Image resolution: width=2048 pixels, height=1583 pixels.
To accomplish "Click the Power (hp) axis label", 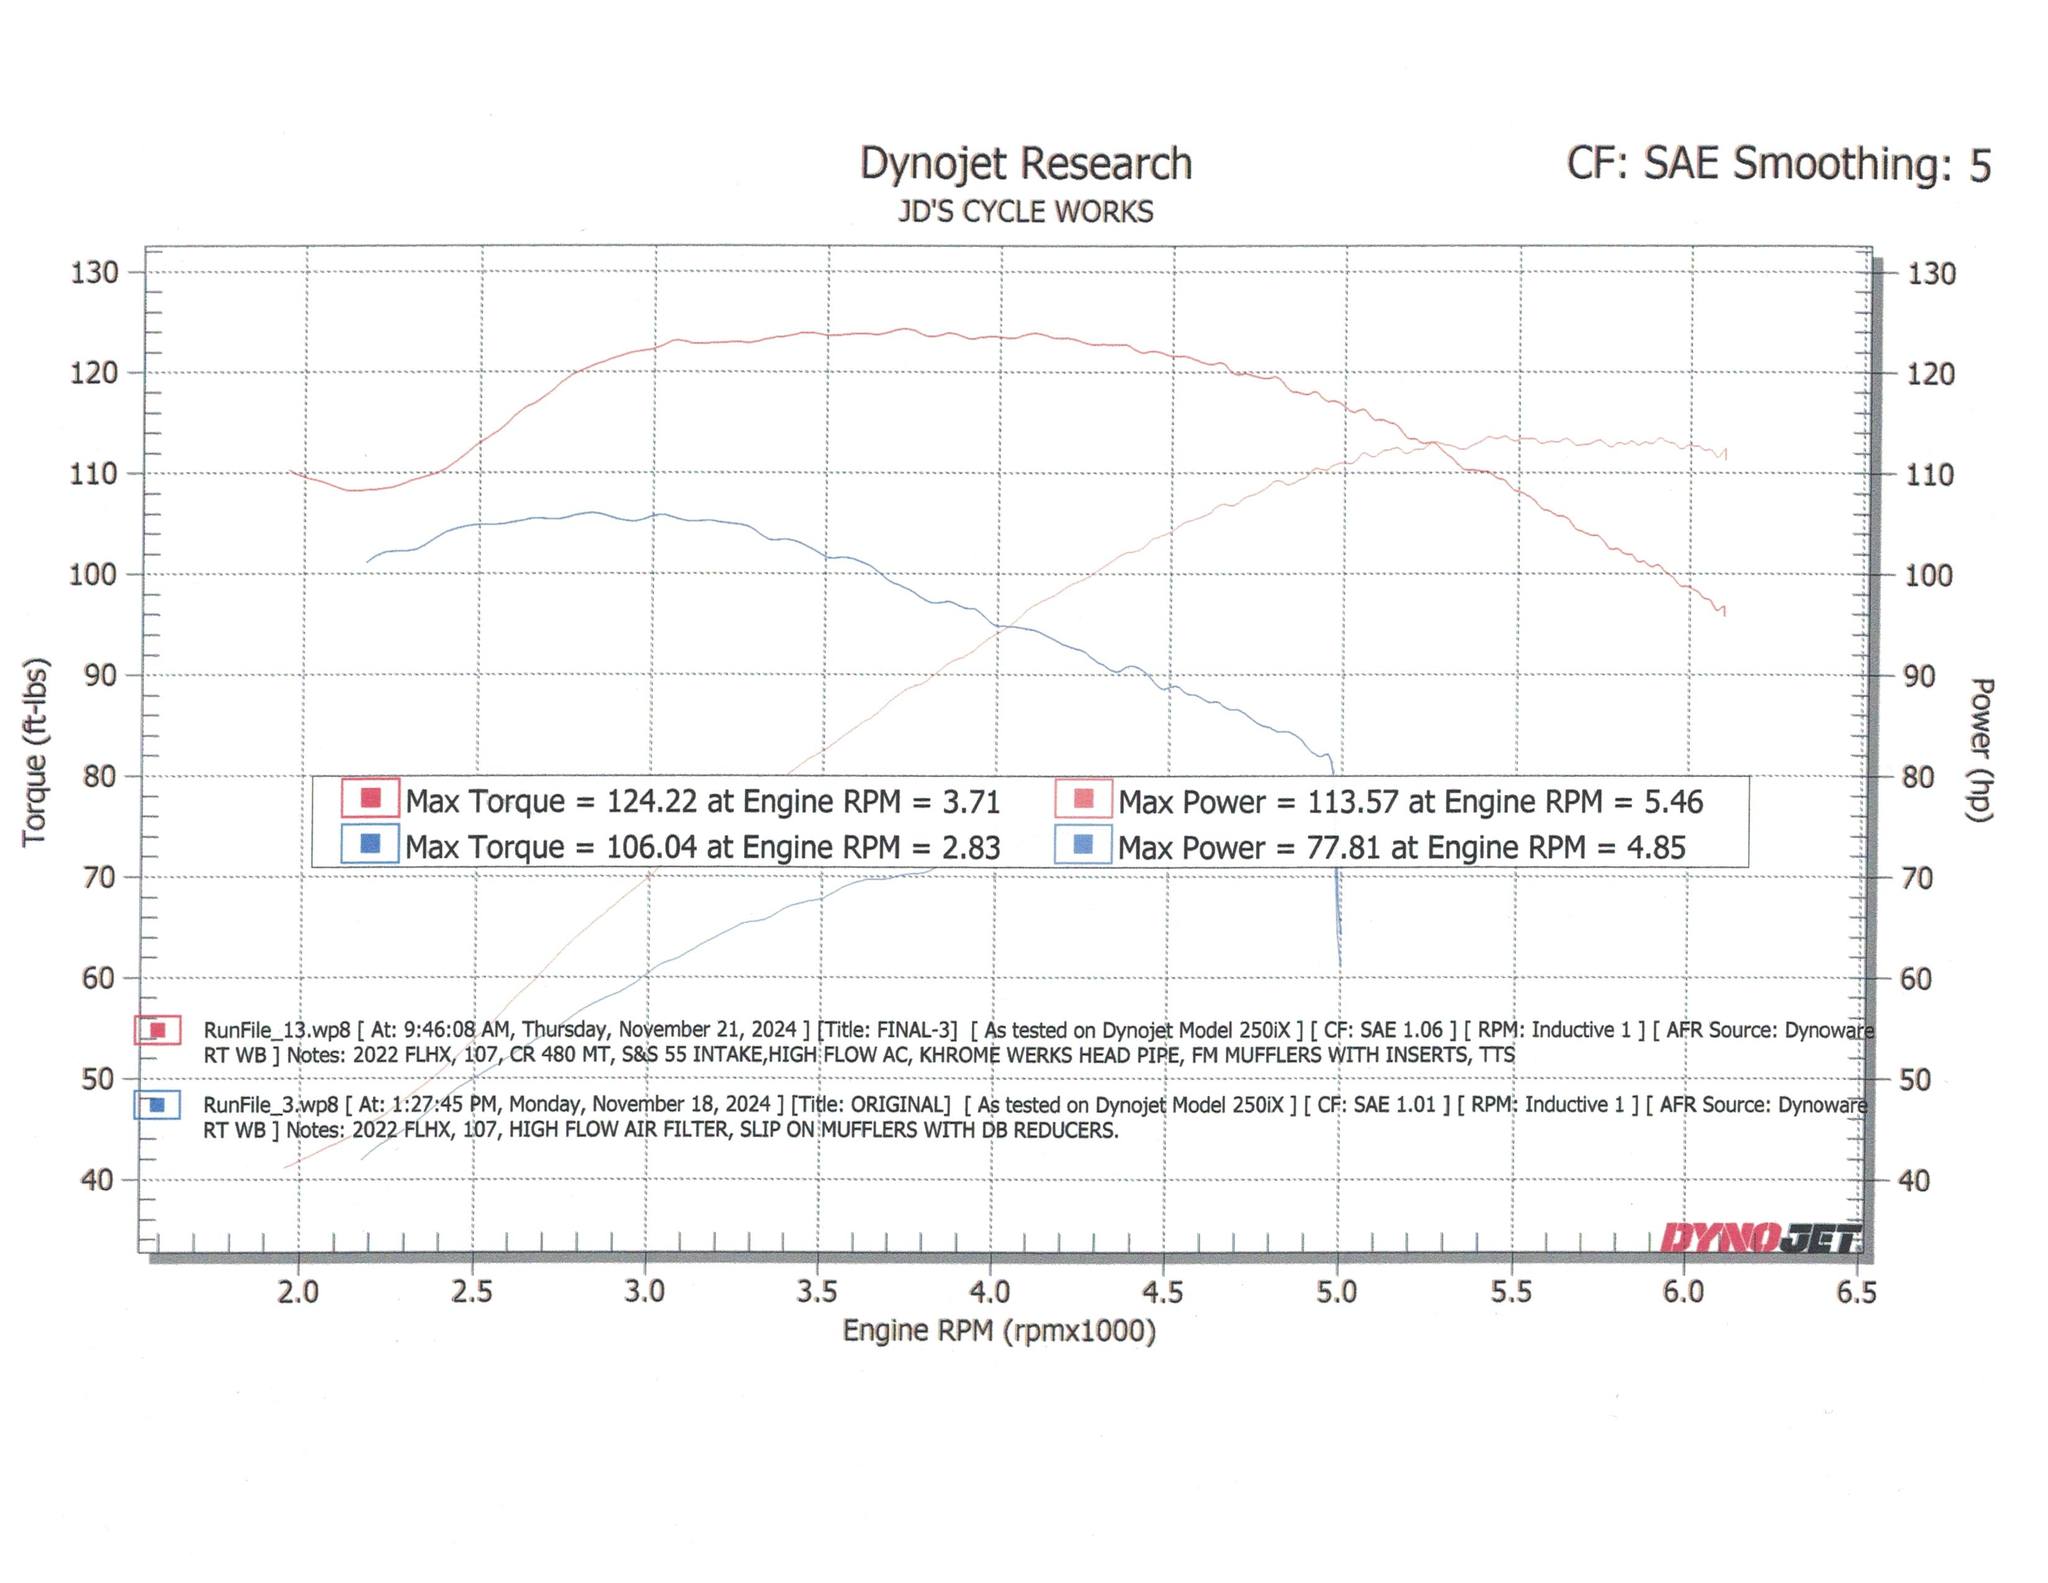I will click(1980, 750).
